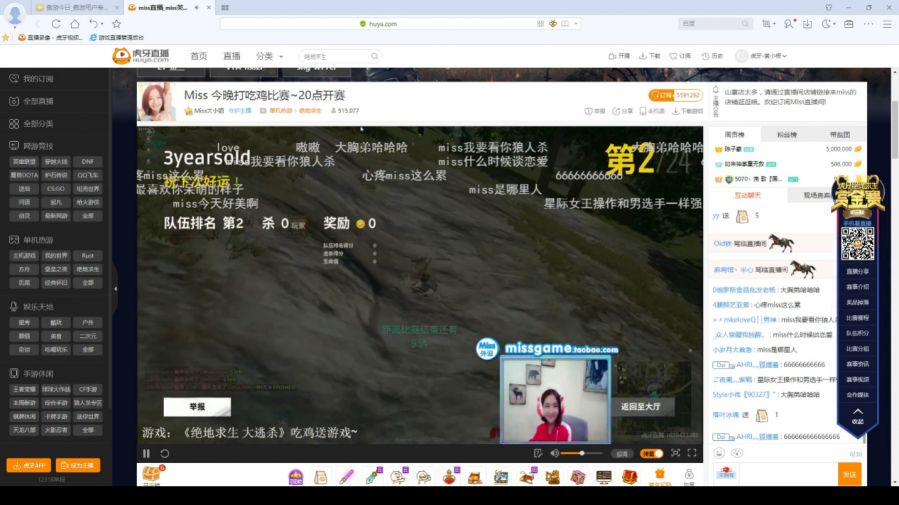Viewport: 899px width, 505px height.
Task: Open the video quality selector in player bar
Action: (x=622, y=453)
